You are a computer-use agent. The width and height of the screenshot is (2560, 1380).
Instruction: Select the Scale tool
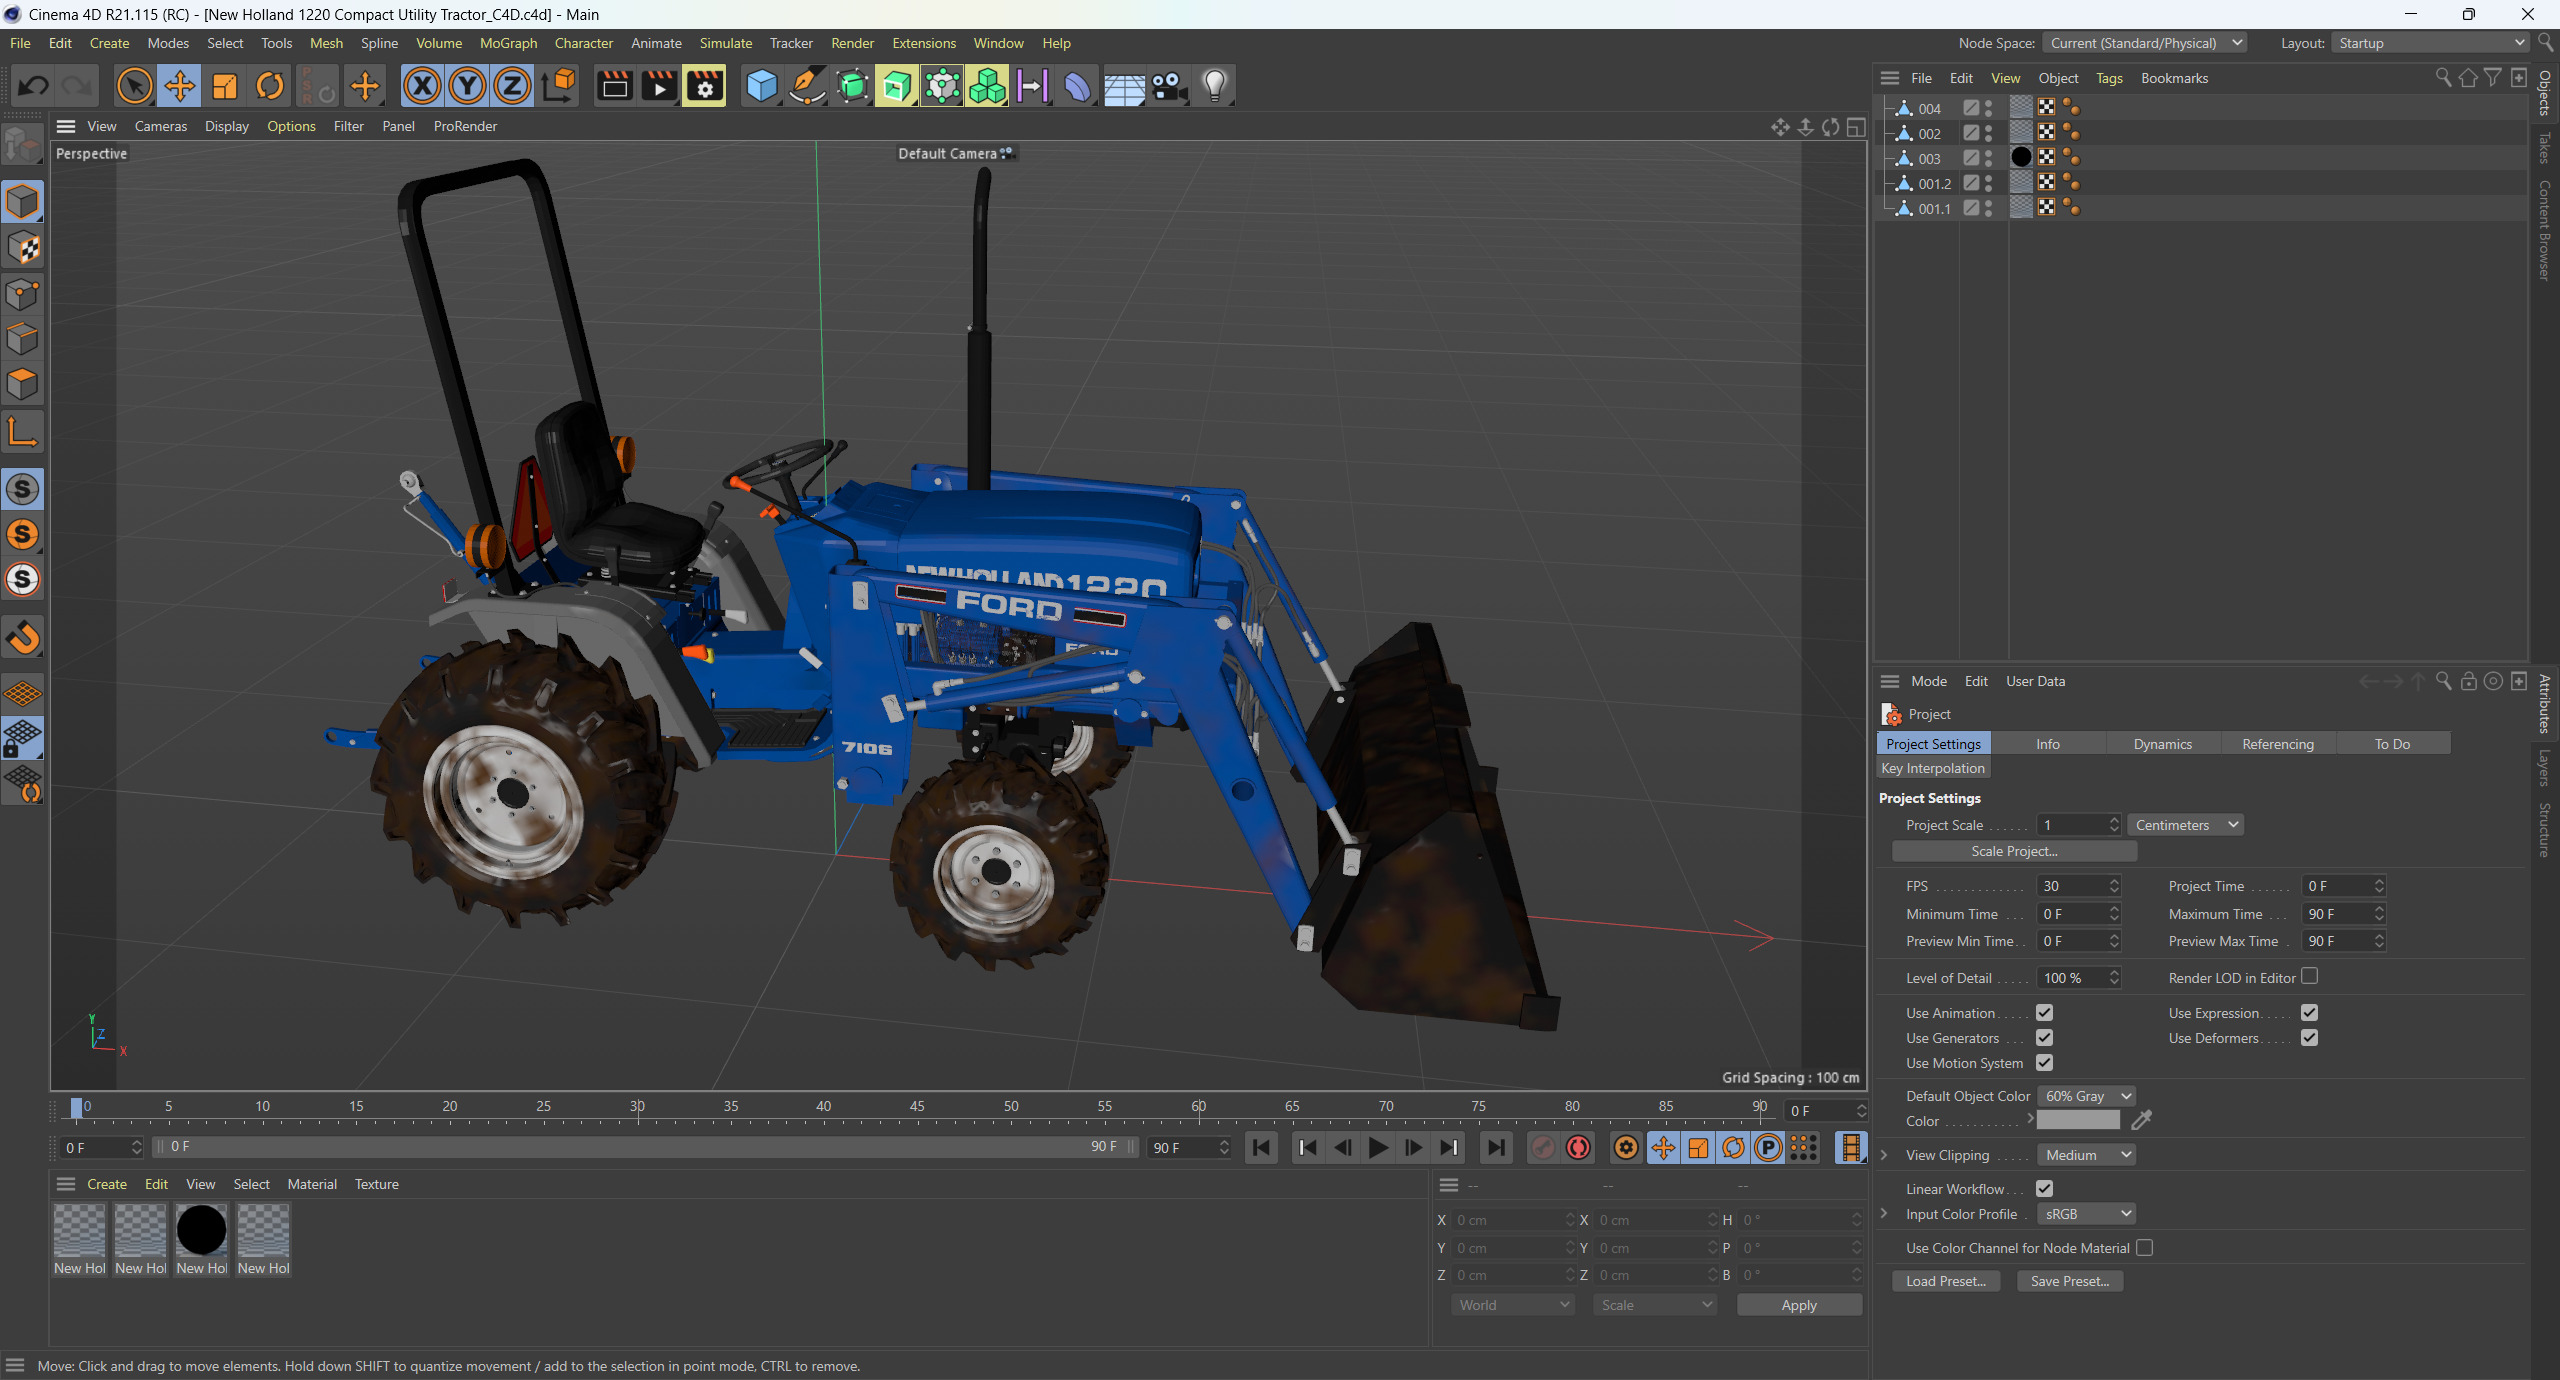point(225,86)
